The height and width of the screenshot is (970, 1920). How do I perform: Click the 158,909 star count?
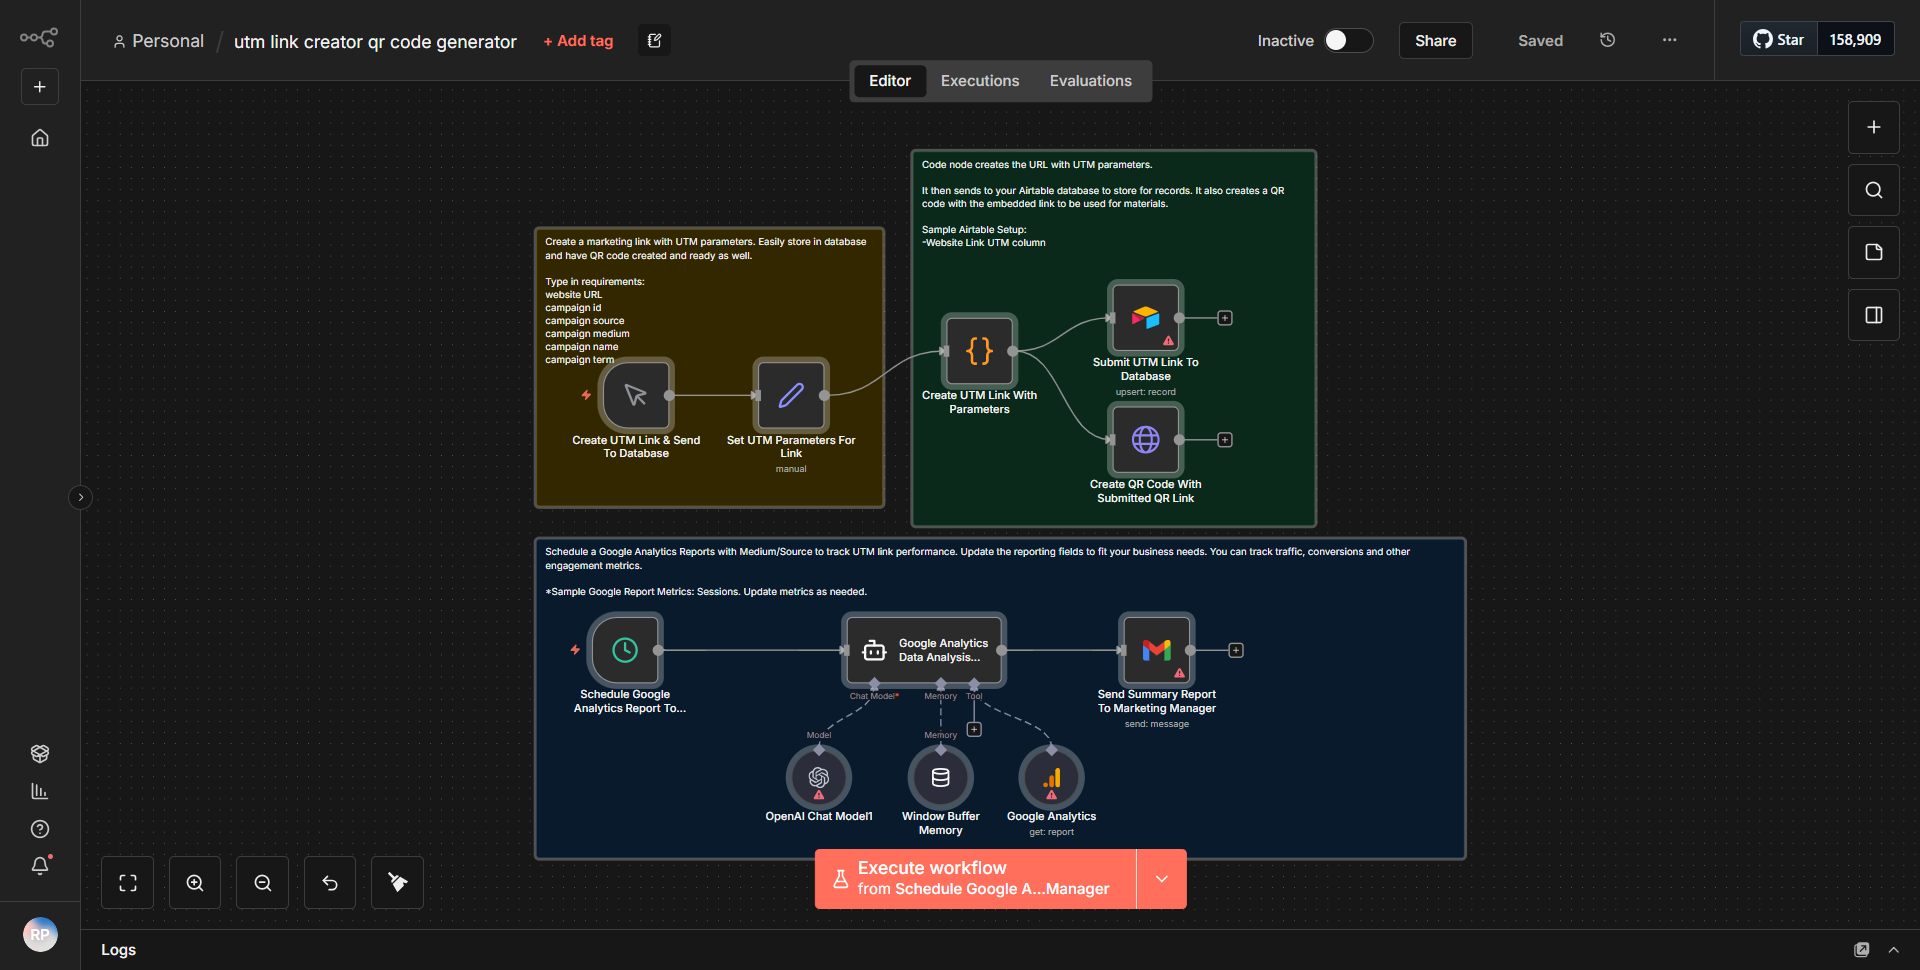1855,40
